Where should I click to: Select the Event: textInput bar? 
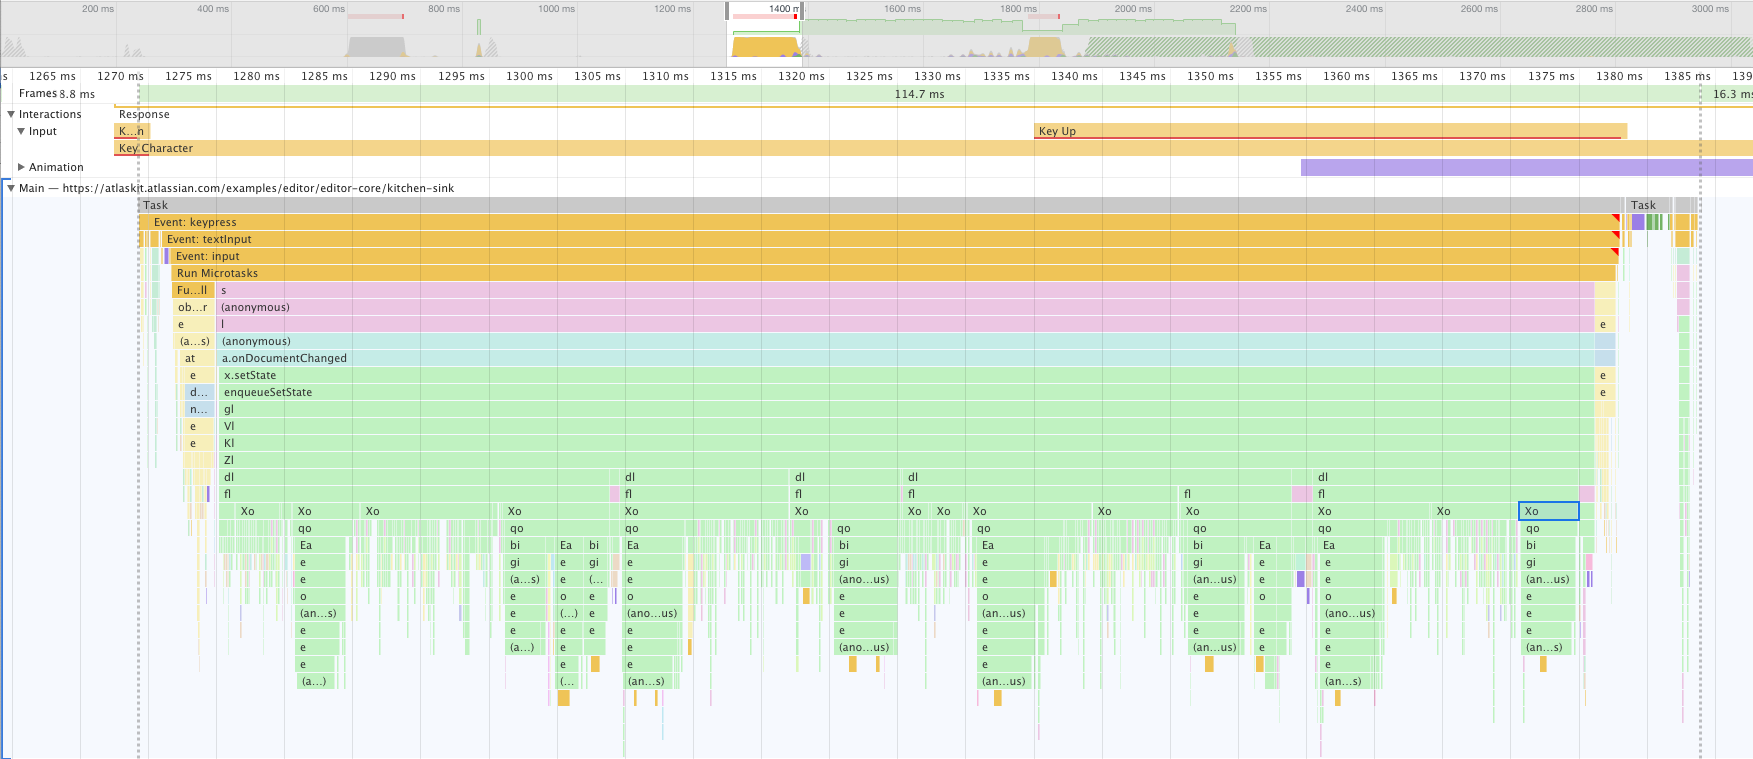tap(800, 239)
